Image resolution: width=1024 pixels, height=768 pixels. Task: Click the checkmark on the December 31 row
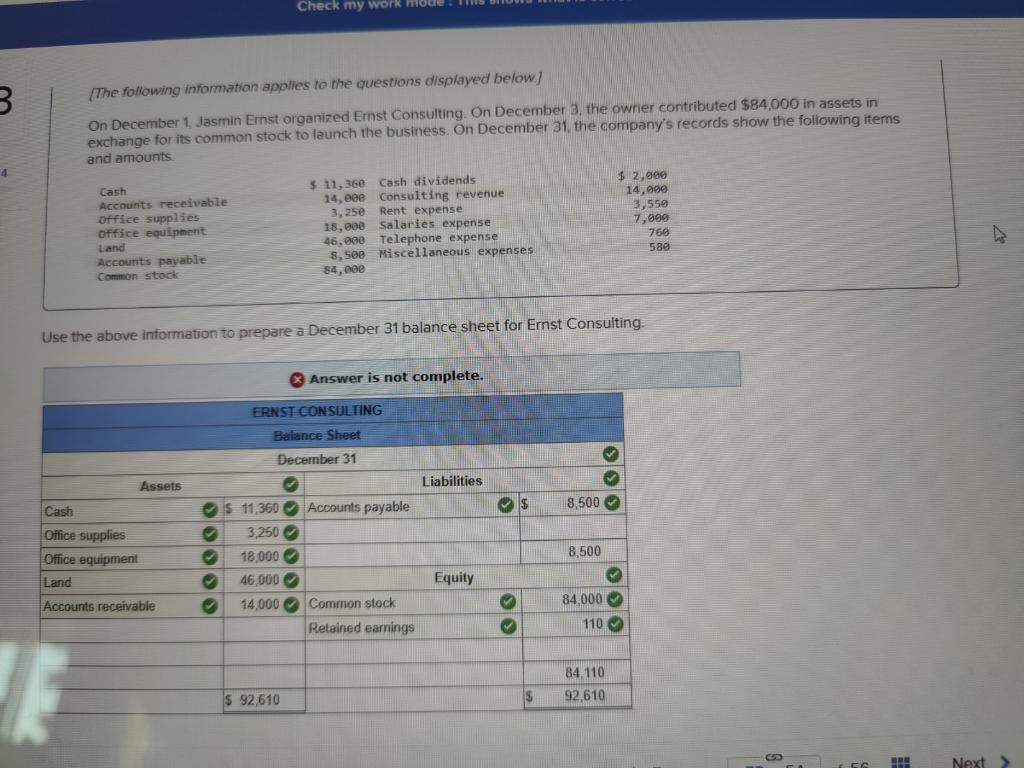(x=611, y=452)
